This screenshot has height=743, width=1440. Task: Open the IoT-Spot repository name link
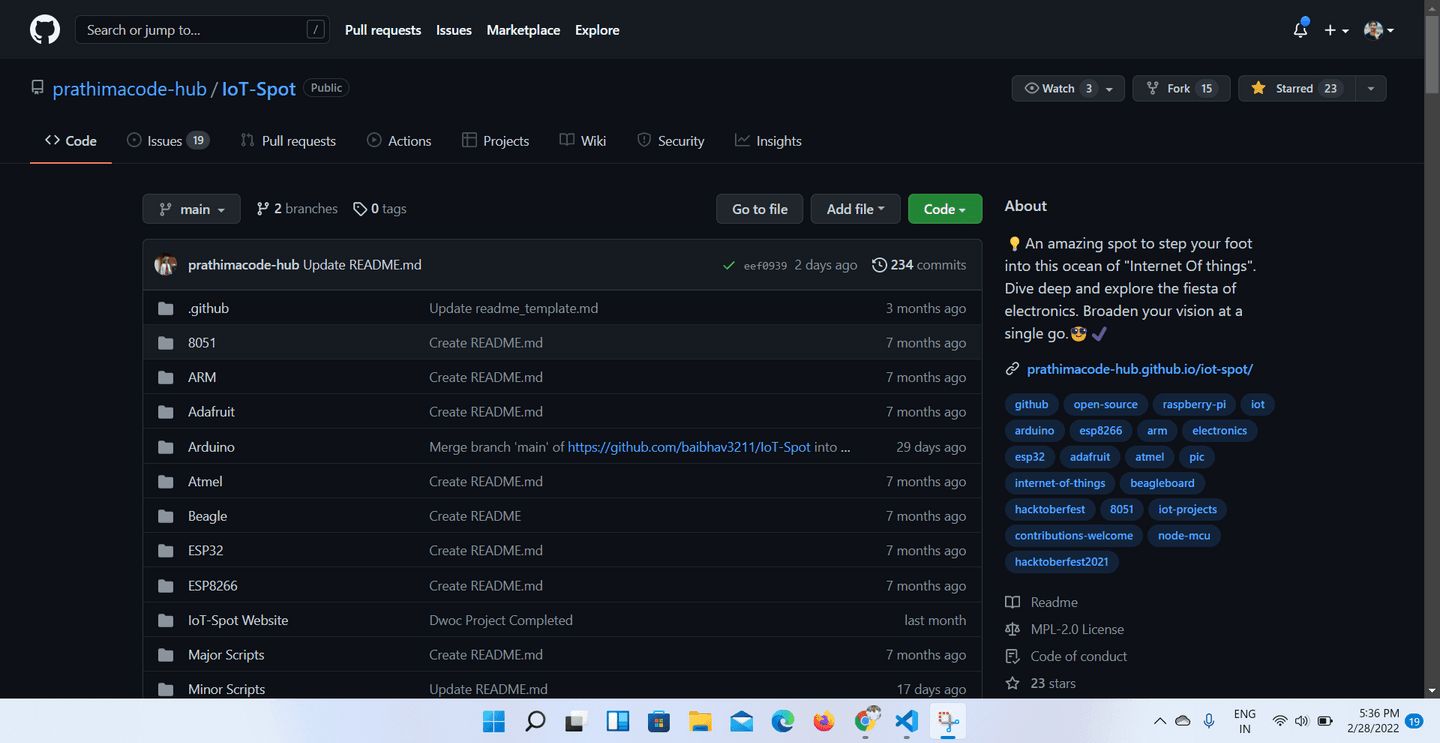coord(259,88)
